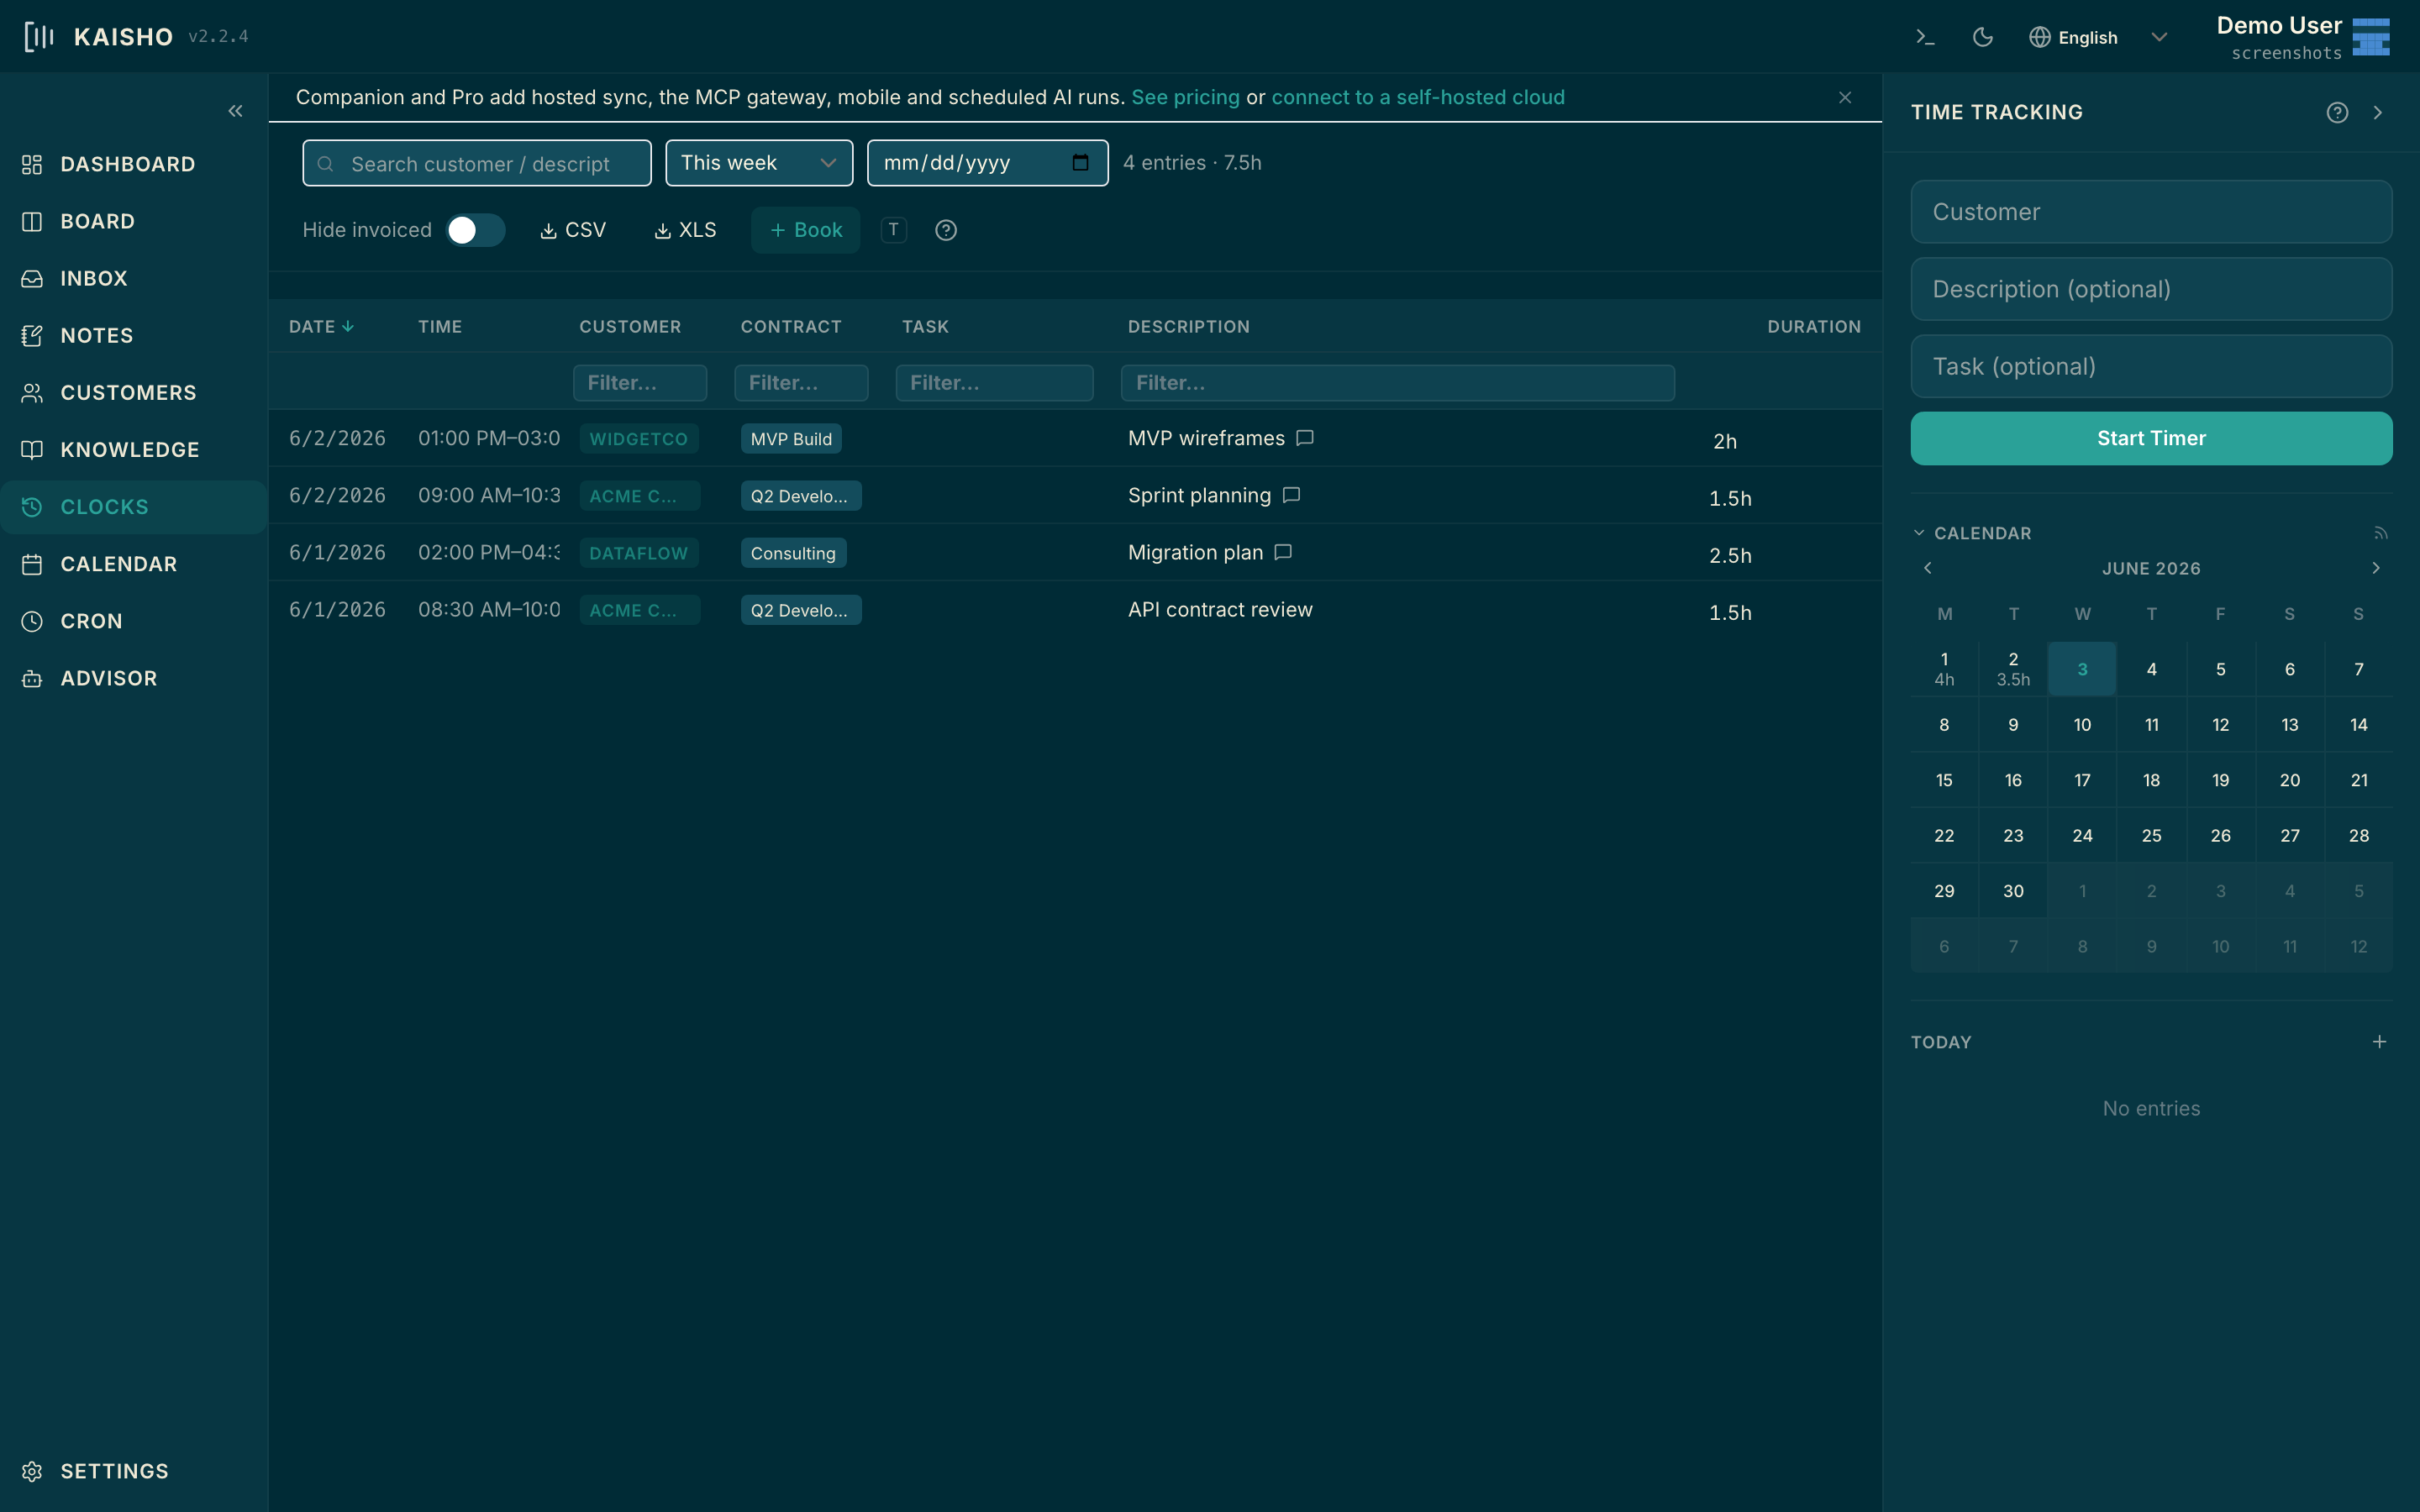Open Notes in sidebar

pos(134,335)
